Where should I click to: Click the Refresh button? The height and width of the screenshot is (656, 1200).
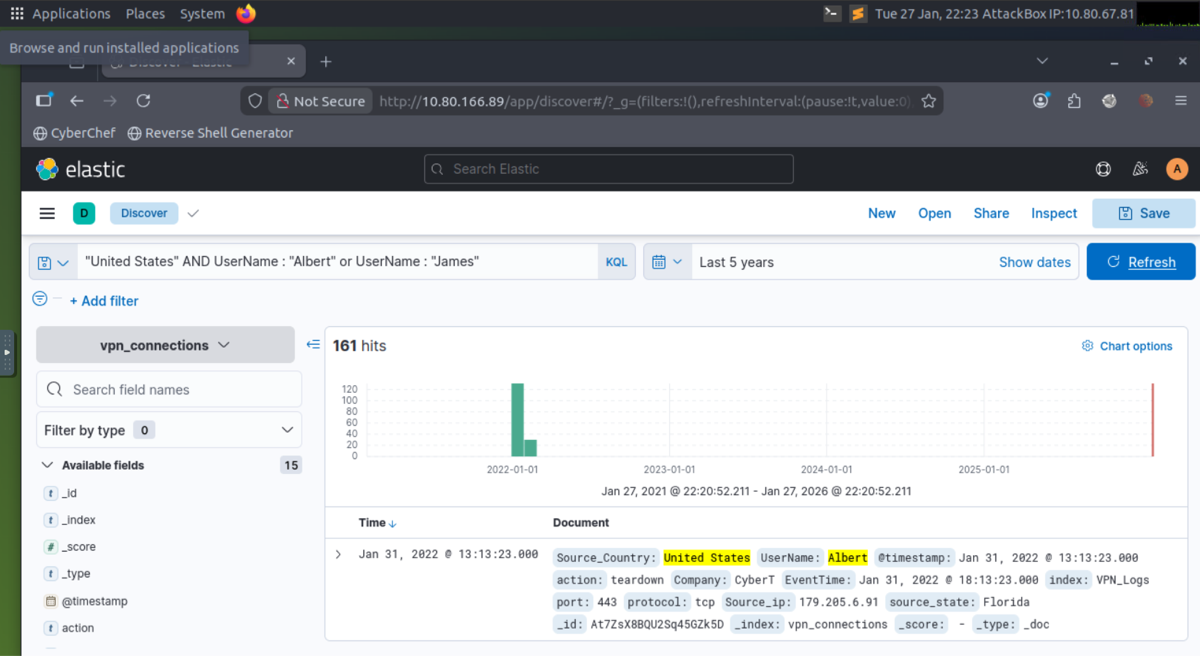pyautogui.click(x=1141, y=261)
